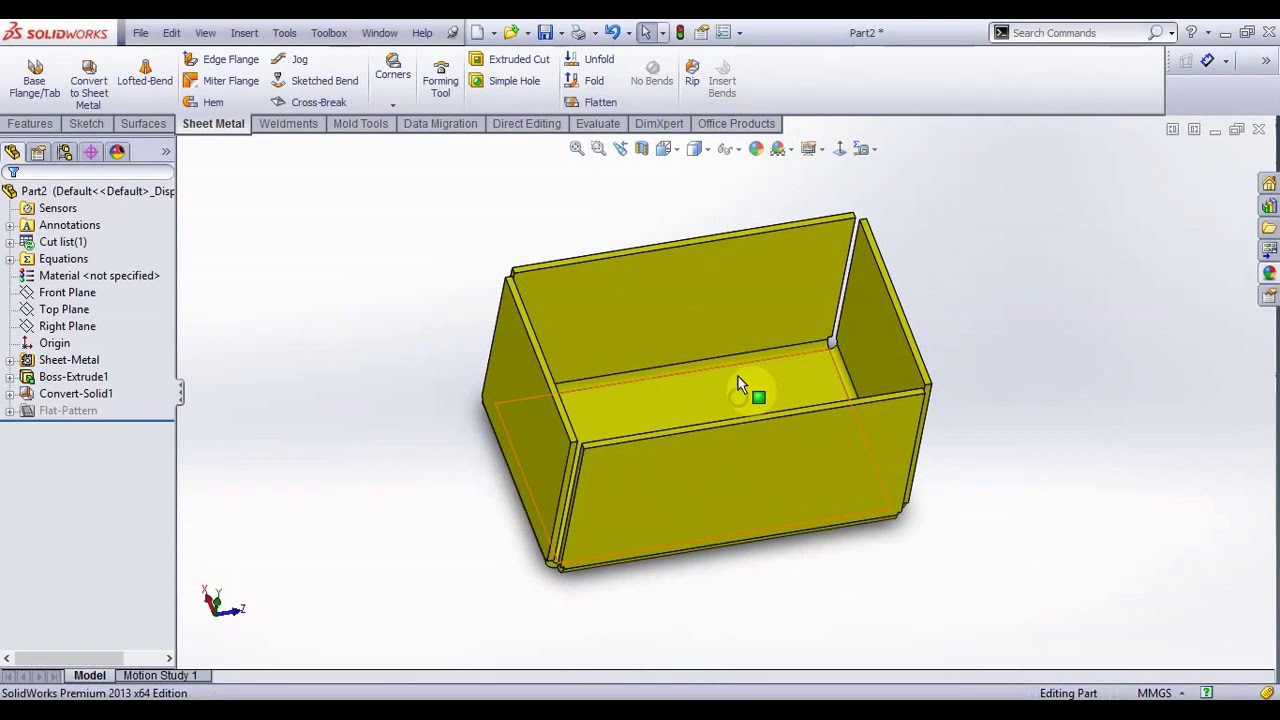
Task: Expand the left panel tabs chevron
Action: point(166,152)
